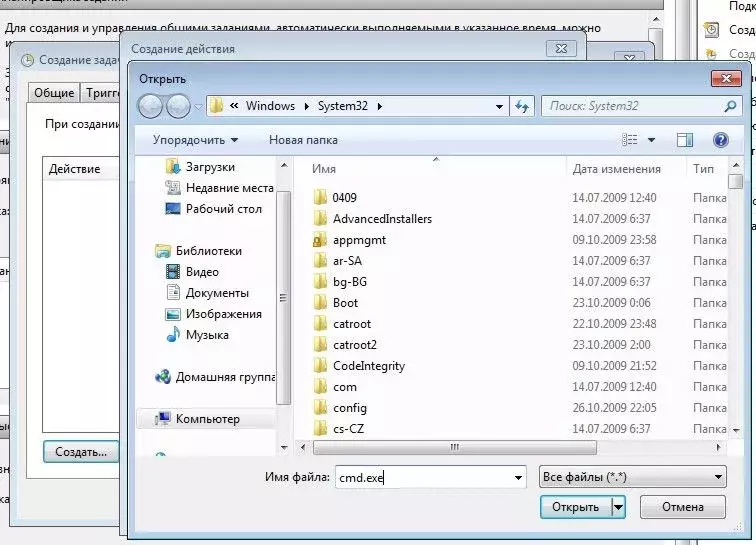
Task: Select the catroot folder icon
Action: [320, 324]
